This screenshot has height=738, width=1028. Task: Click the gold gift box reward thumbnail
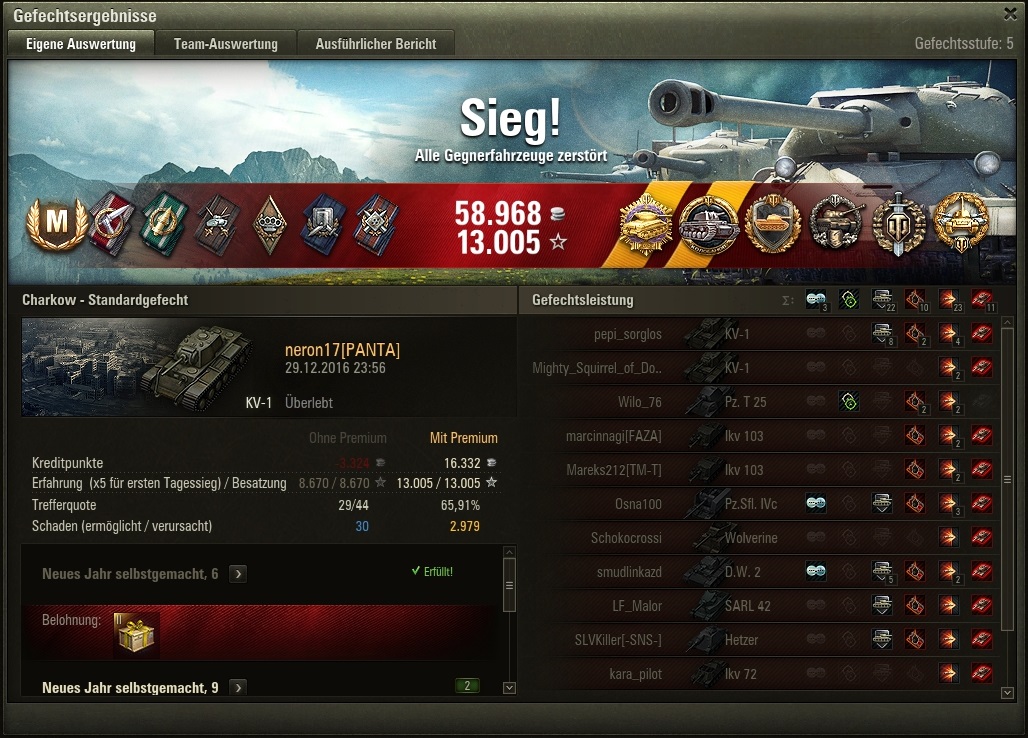[x=136, y=634]
